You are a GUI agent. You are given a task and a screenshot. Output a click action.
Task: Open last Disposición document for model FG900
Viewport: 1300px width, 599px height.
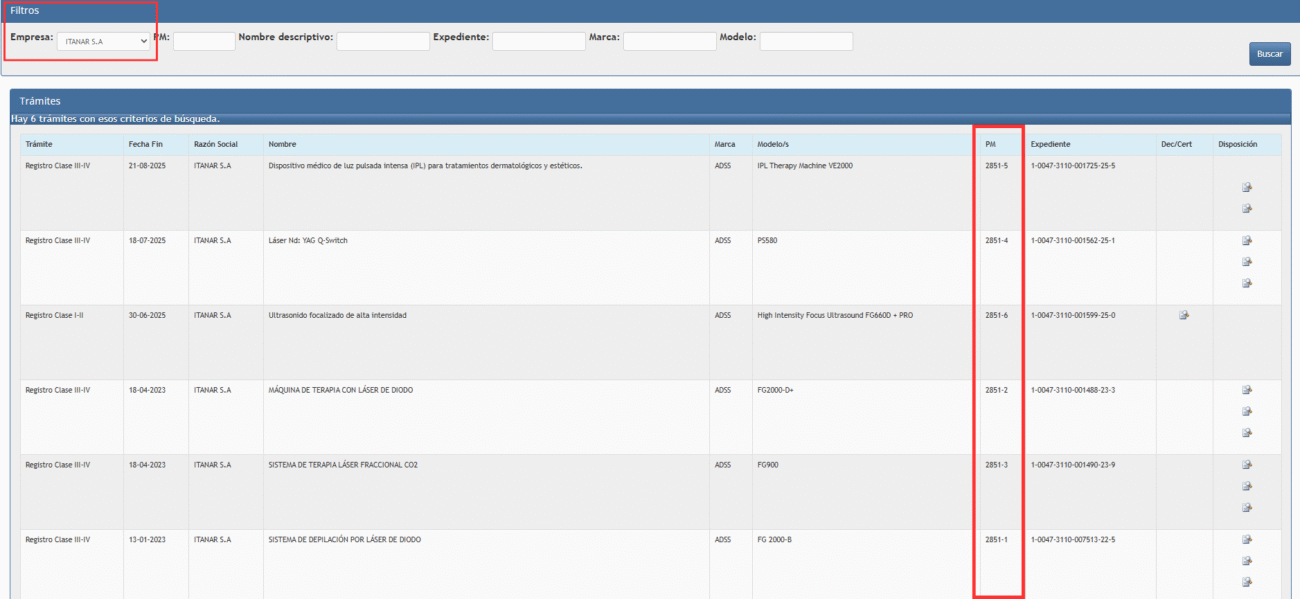point(1247,508)
